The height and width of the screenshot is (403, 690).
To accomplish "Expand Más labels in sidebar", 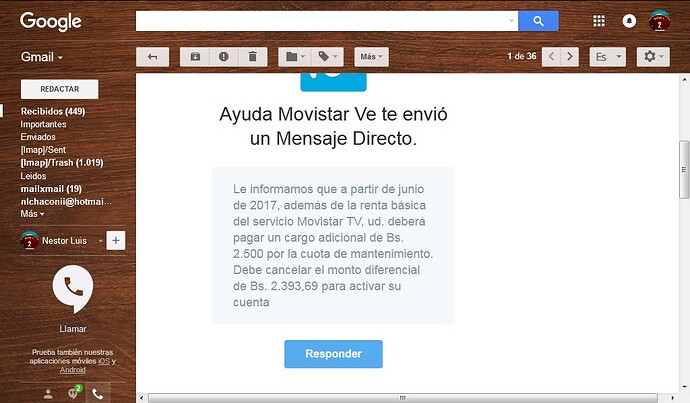I will pos(32,214).
